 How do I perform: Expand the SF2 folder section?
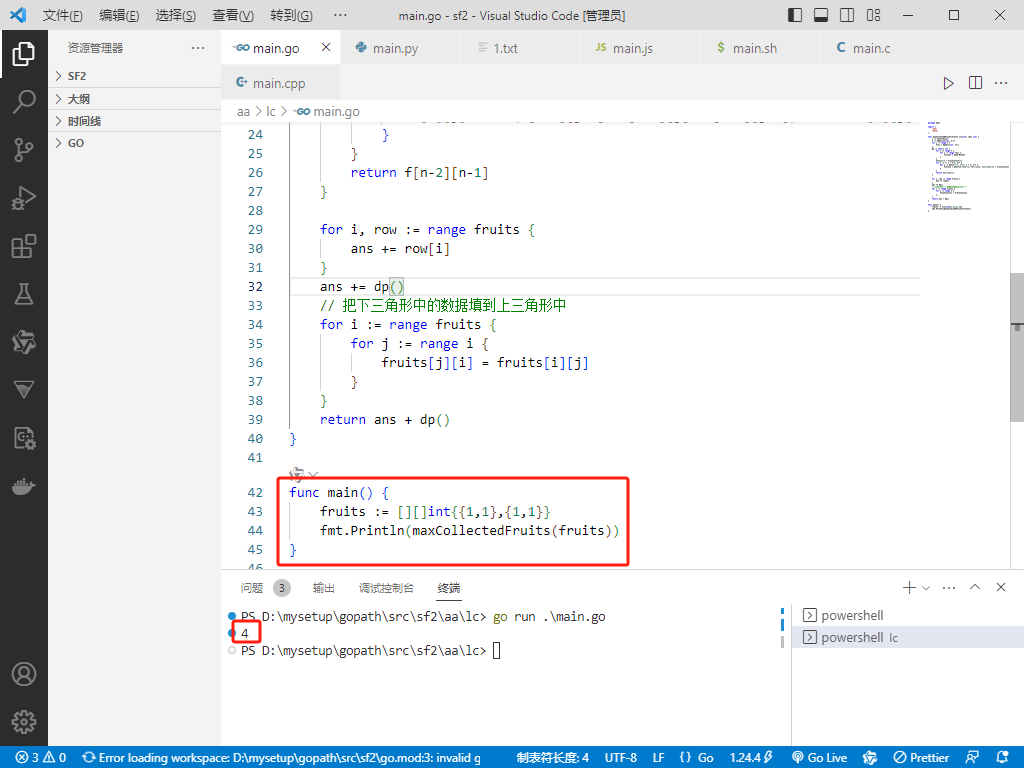tap(135, 76)
